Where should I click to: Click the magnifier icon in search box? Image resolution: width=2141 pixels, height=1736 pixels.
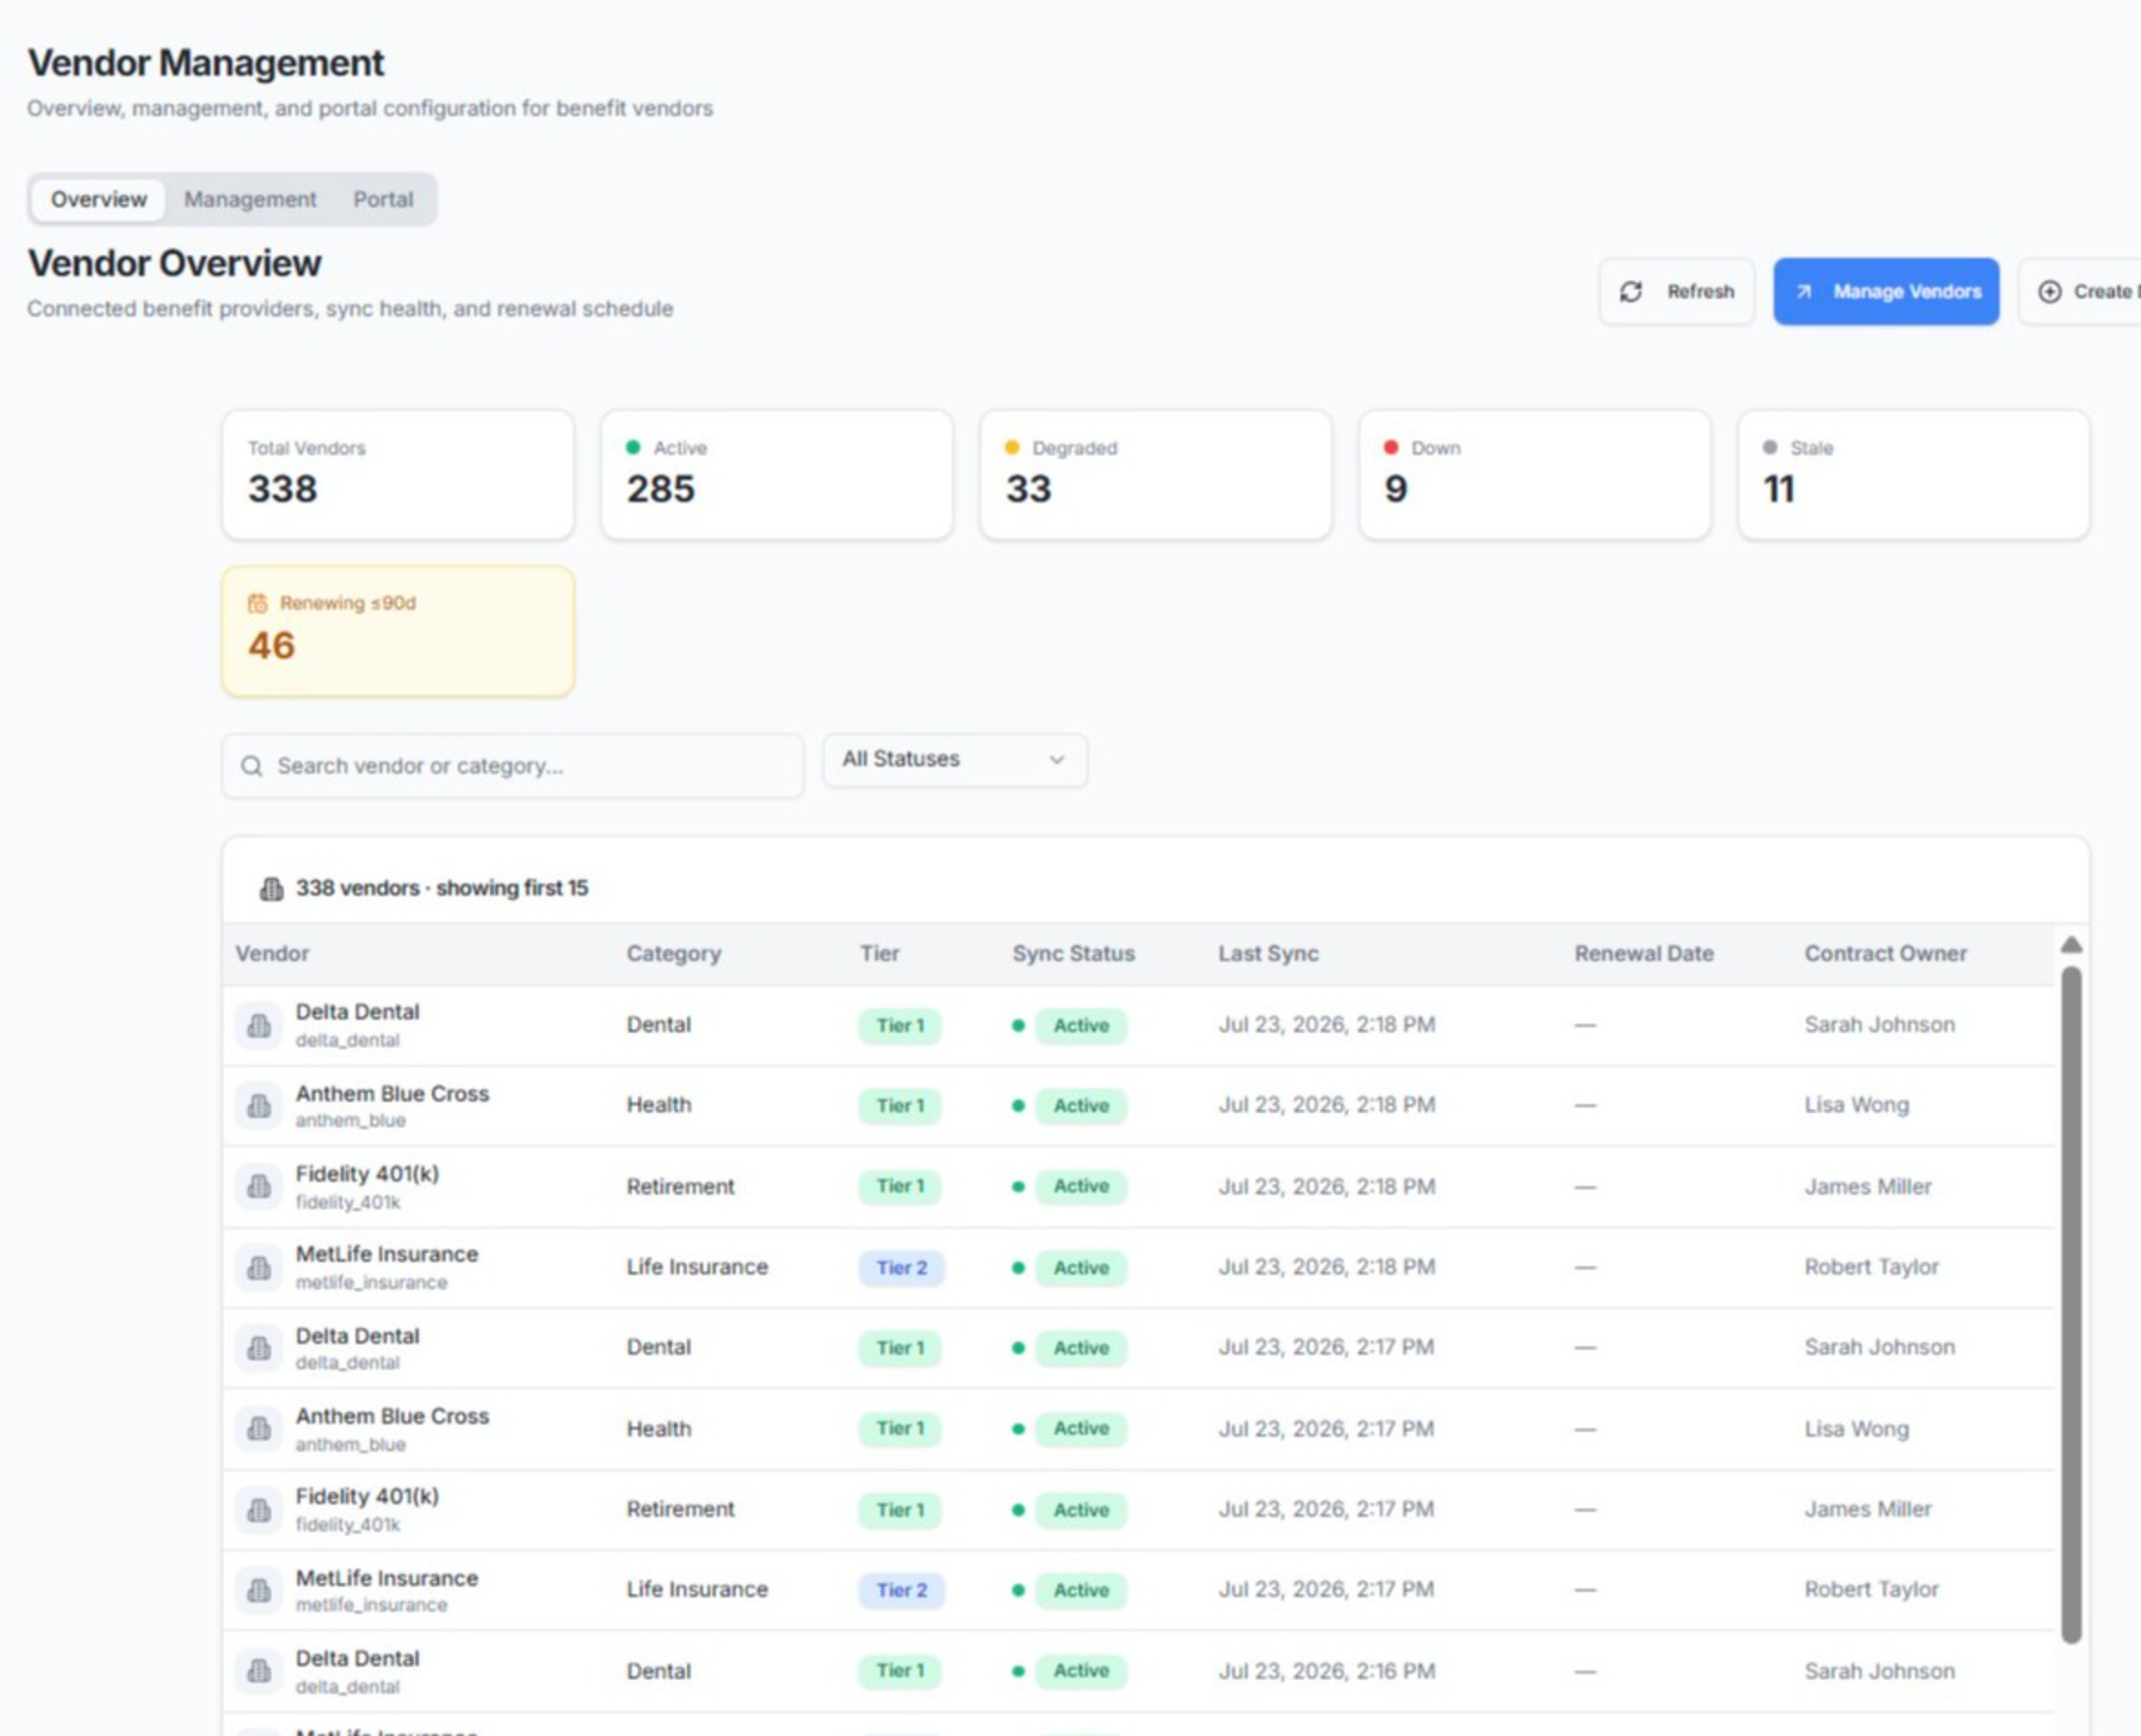pyautogui.click(x=252, y=766)
